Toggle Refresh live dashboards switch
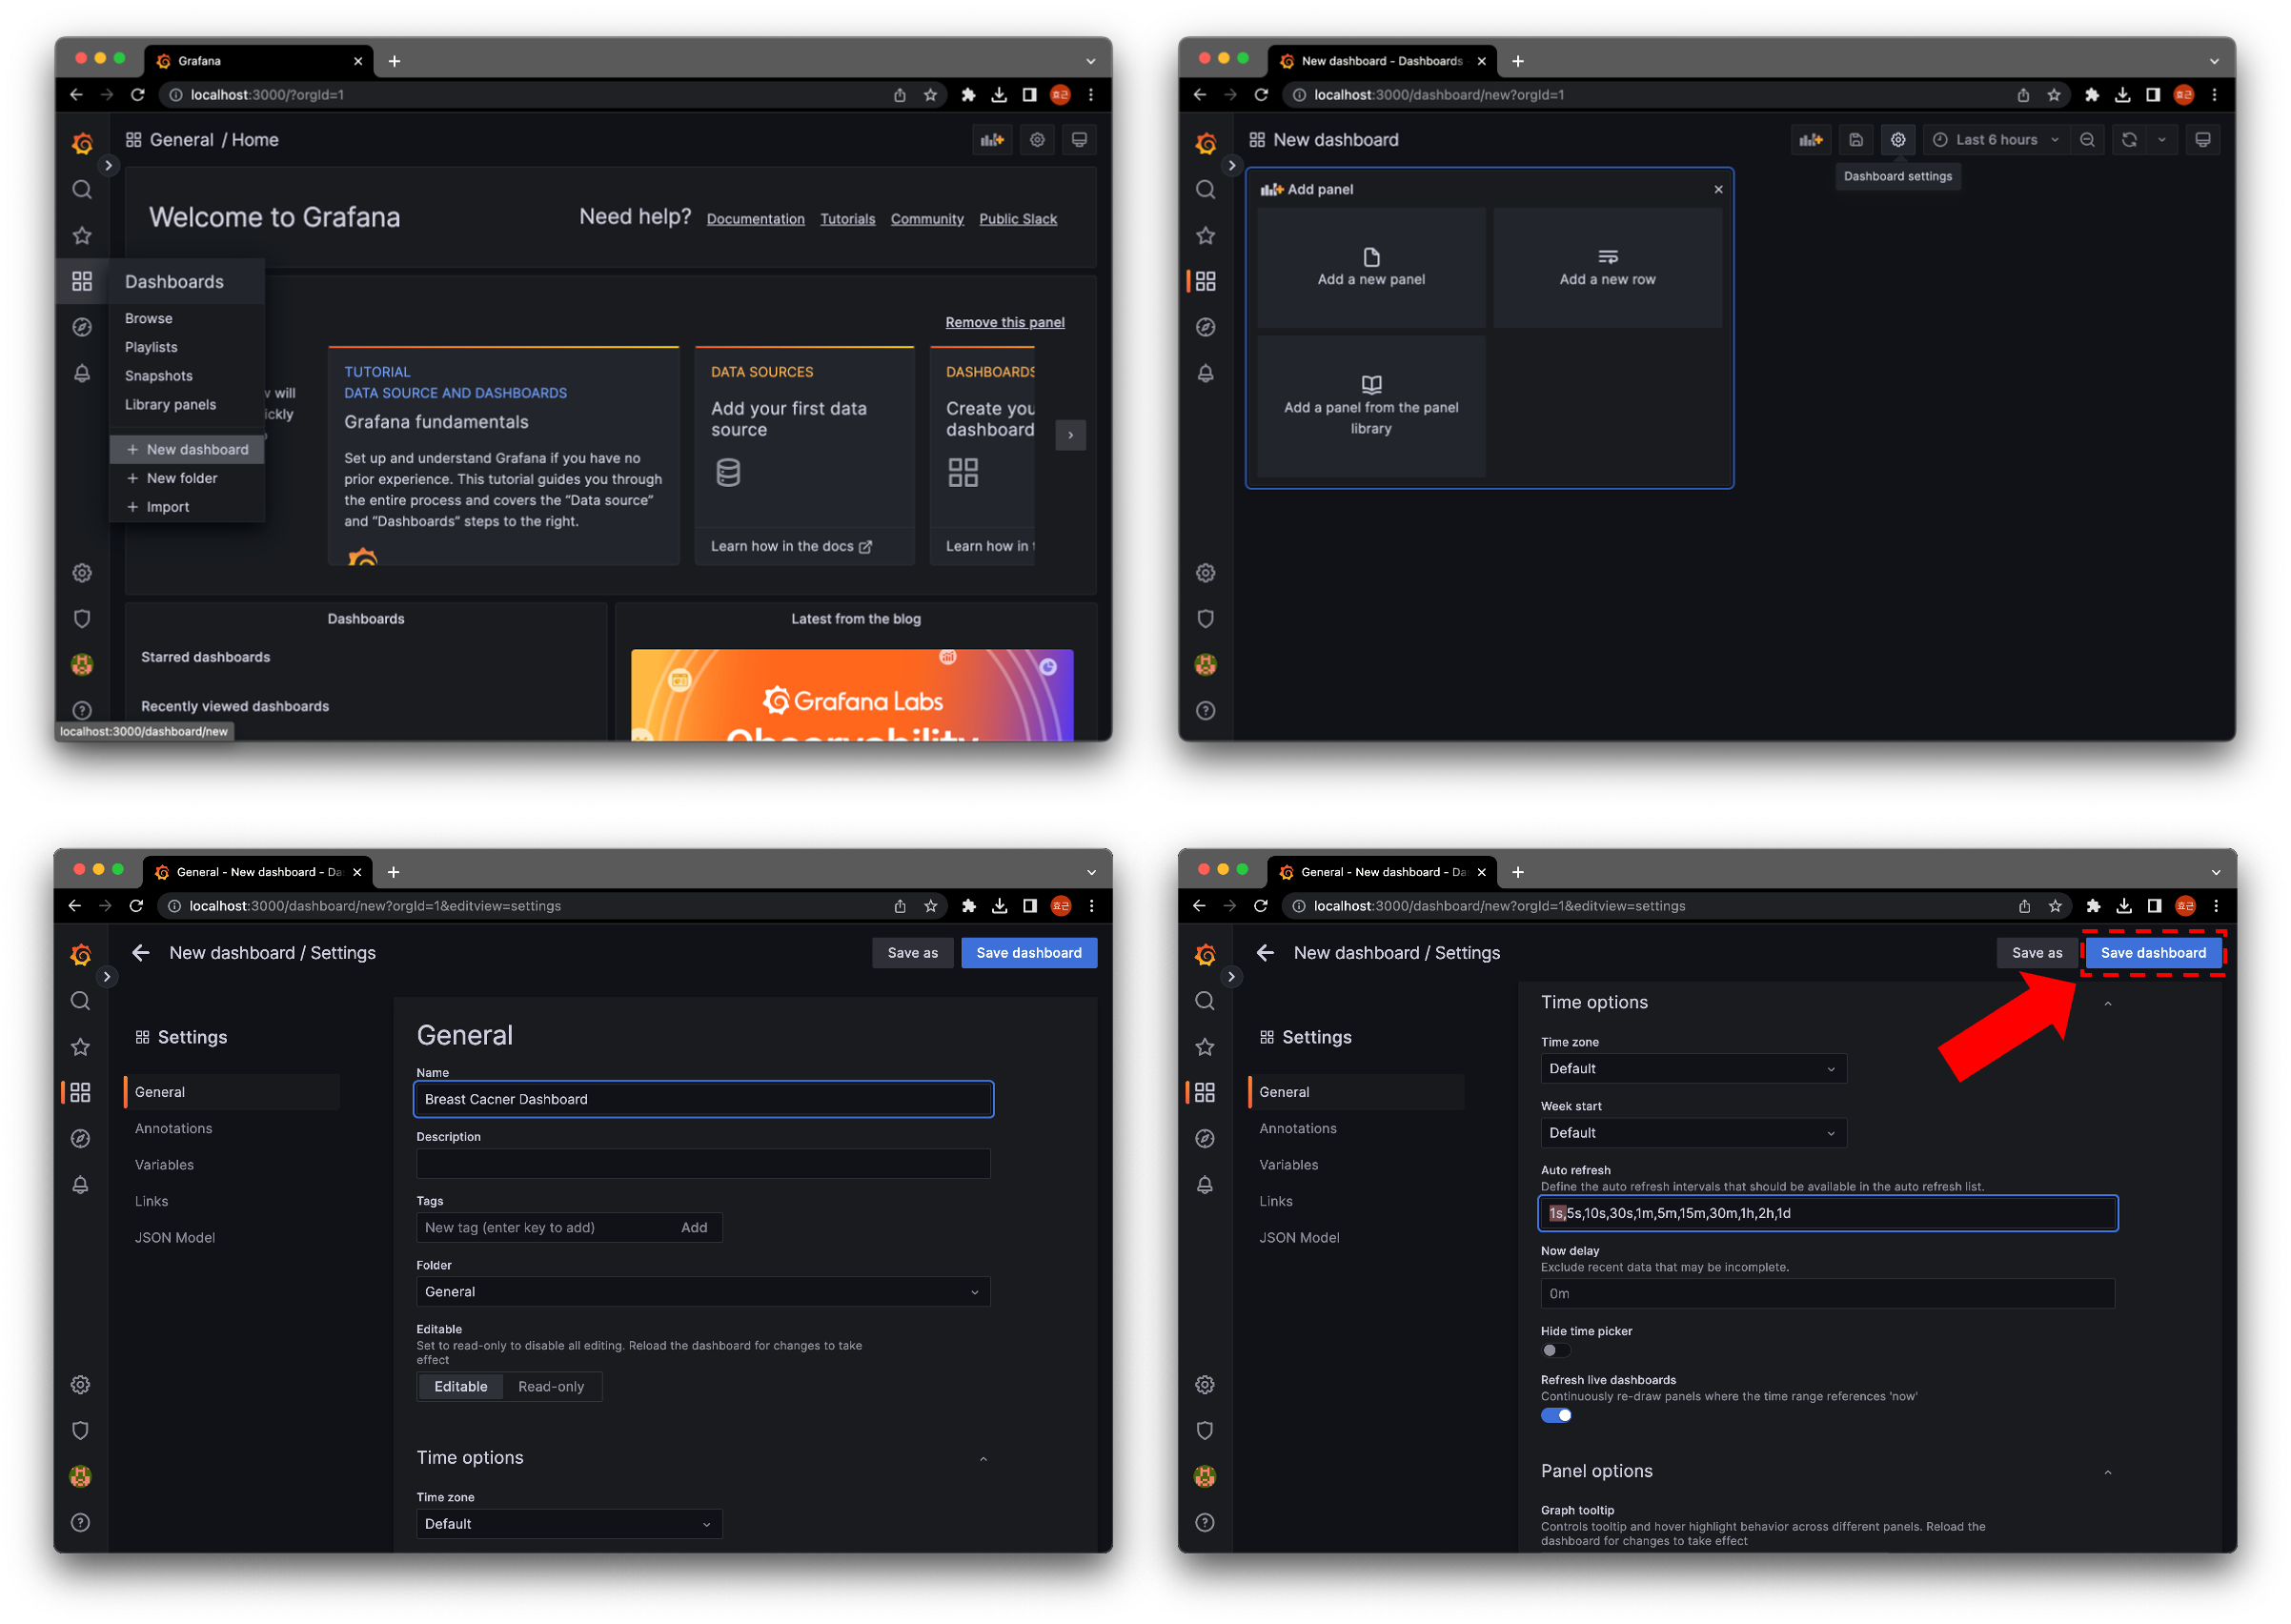Image resolution: width=2291 pixels, height=1624 pixels. (1556, 1415)
